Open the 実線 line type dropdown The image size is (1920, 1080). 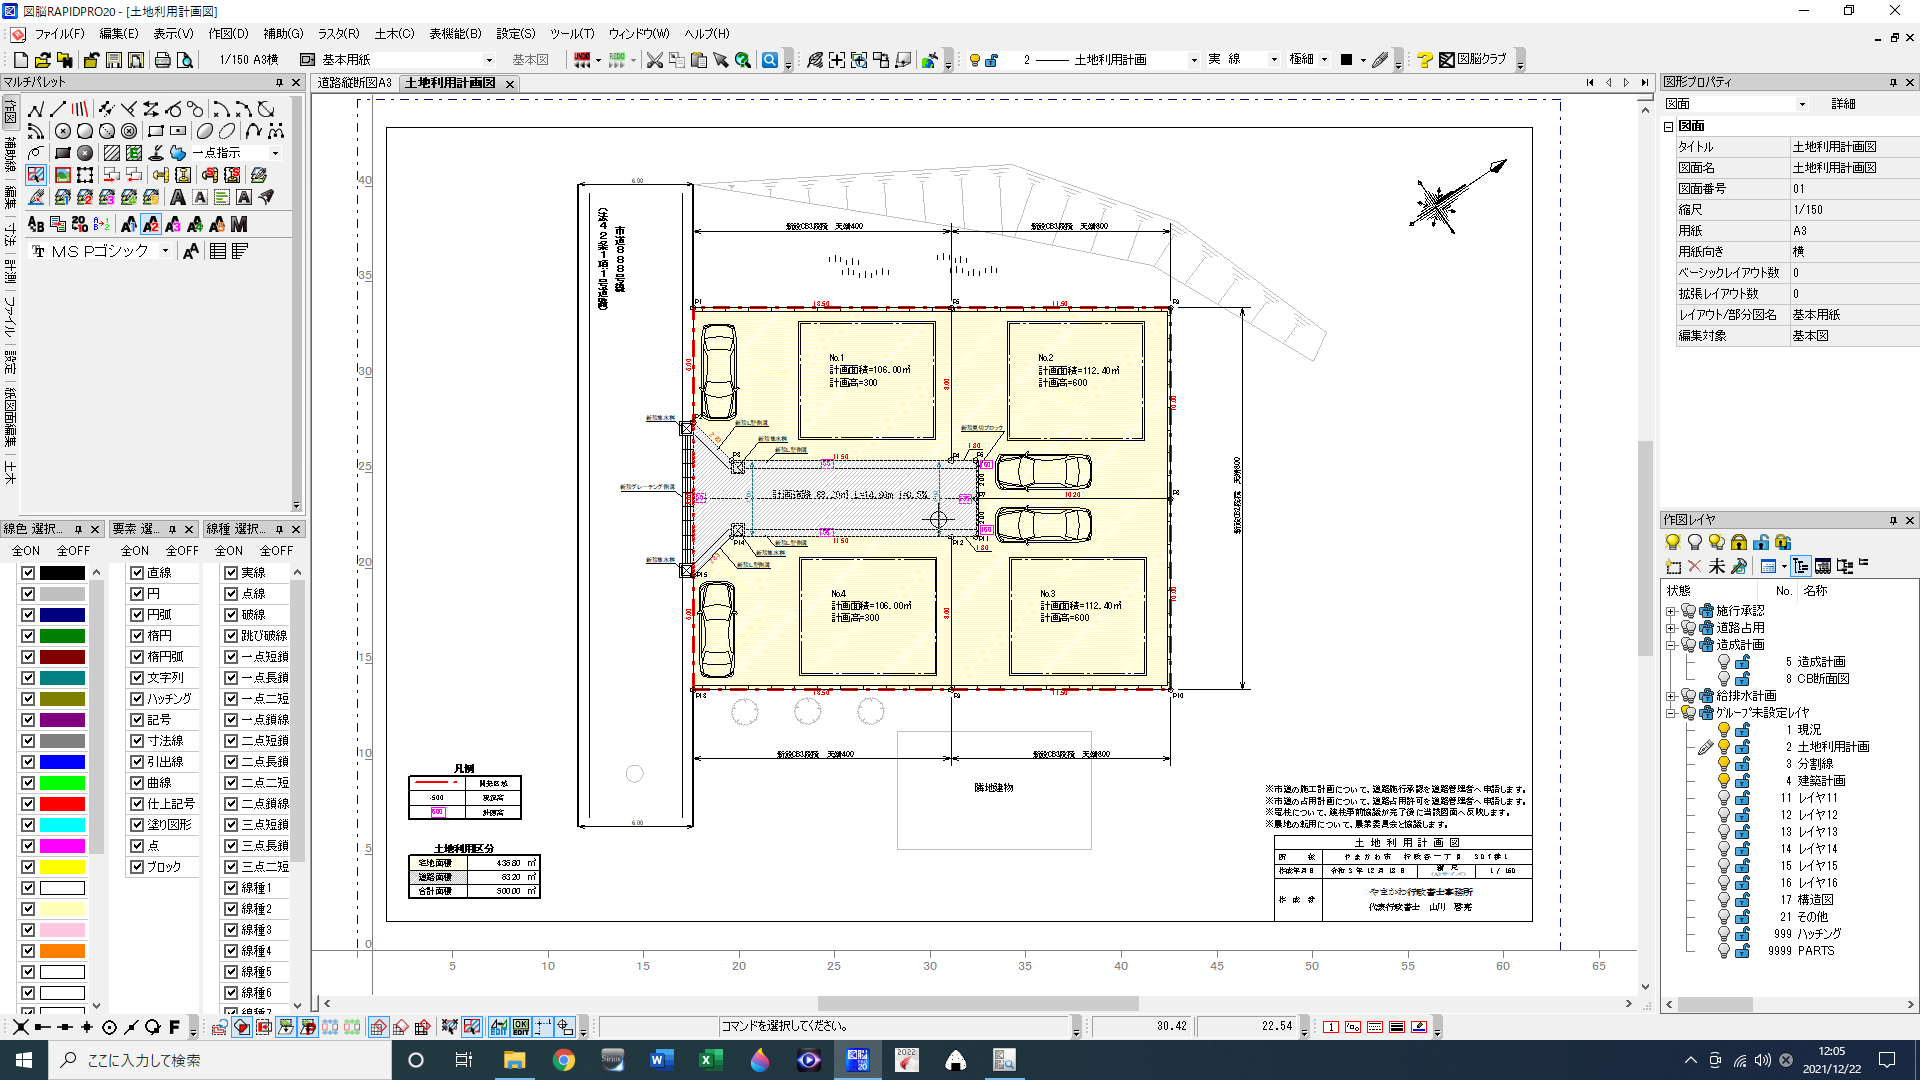click(1274, 60)
